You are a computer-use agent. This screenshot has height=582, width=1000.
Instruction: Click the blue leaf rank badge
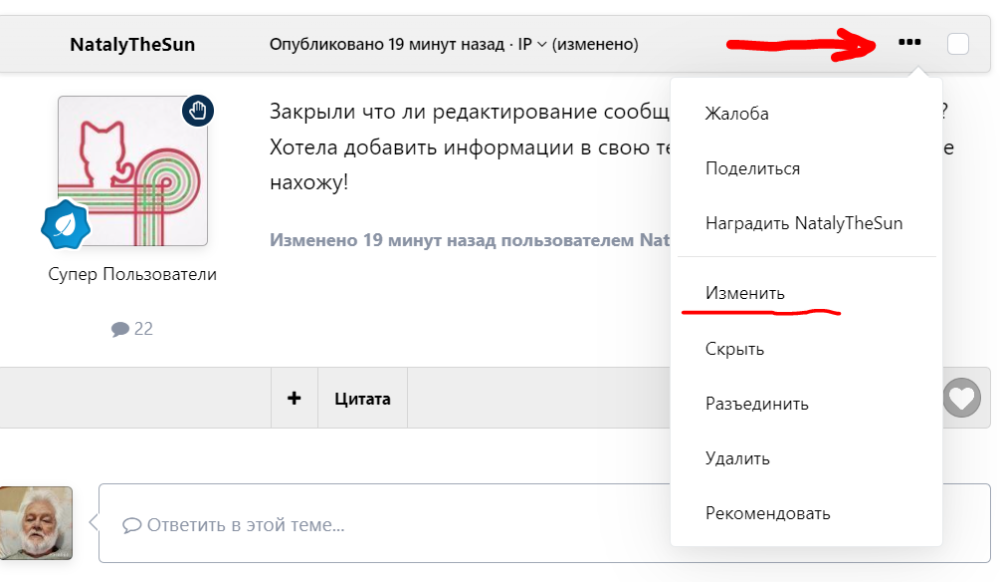(x=65, y=224)
